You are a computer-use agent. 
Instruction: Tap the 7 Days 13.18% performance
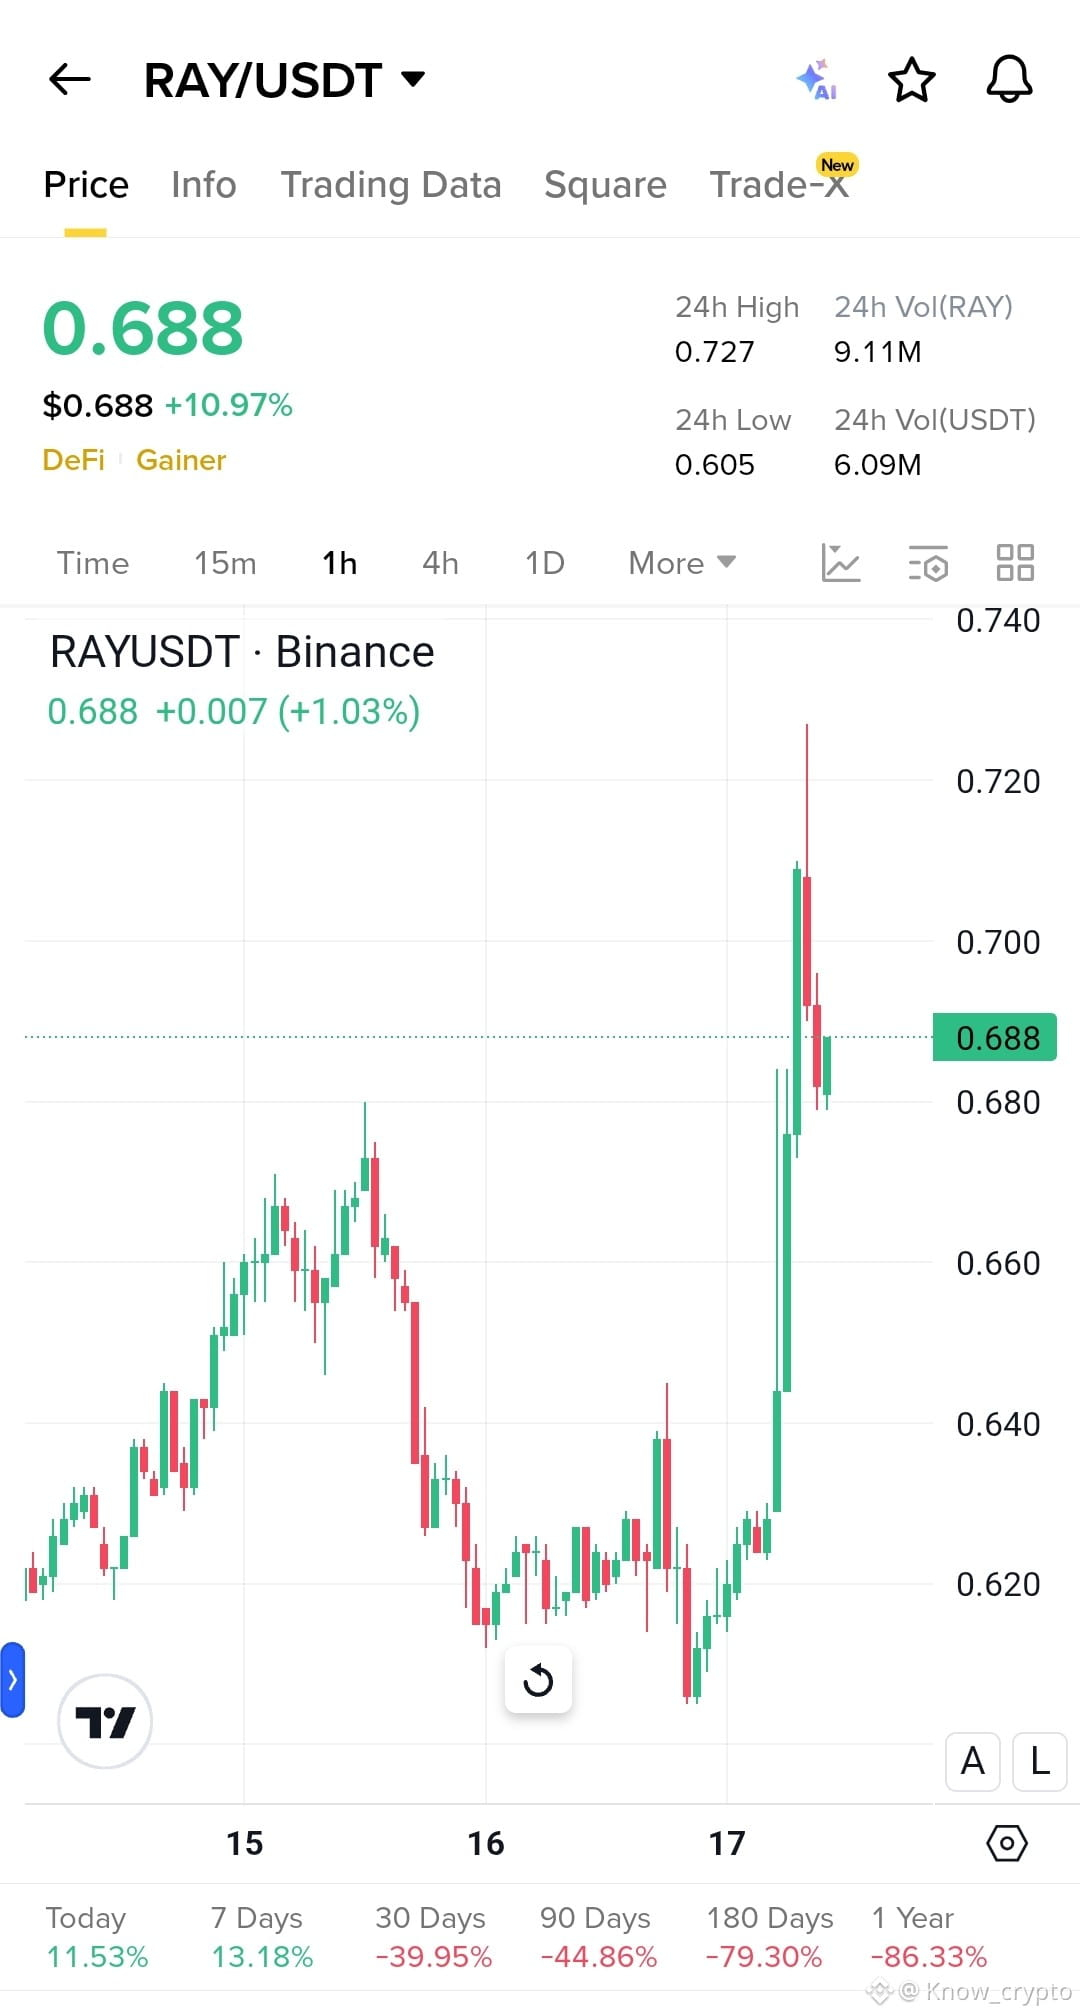tap(262, 1937)
